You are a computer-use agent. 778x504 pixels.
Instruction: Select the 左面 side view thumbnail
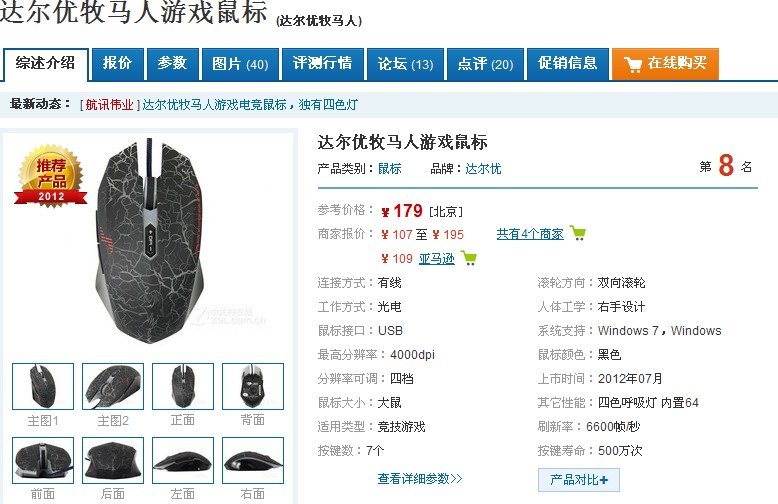(183, 460)
